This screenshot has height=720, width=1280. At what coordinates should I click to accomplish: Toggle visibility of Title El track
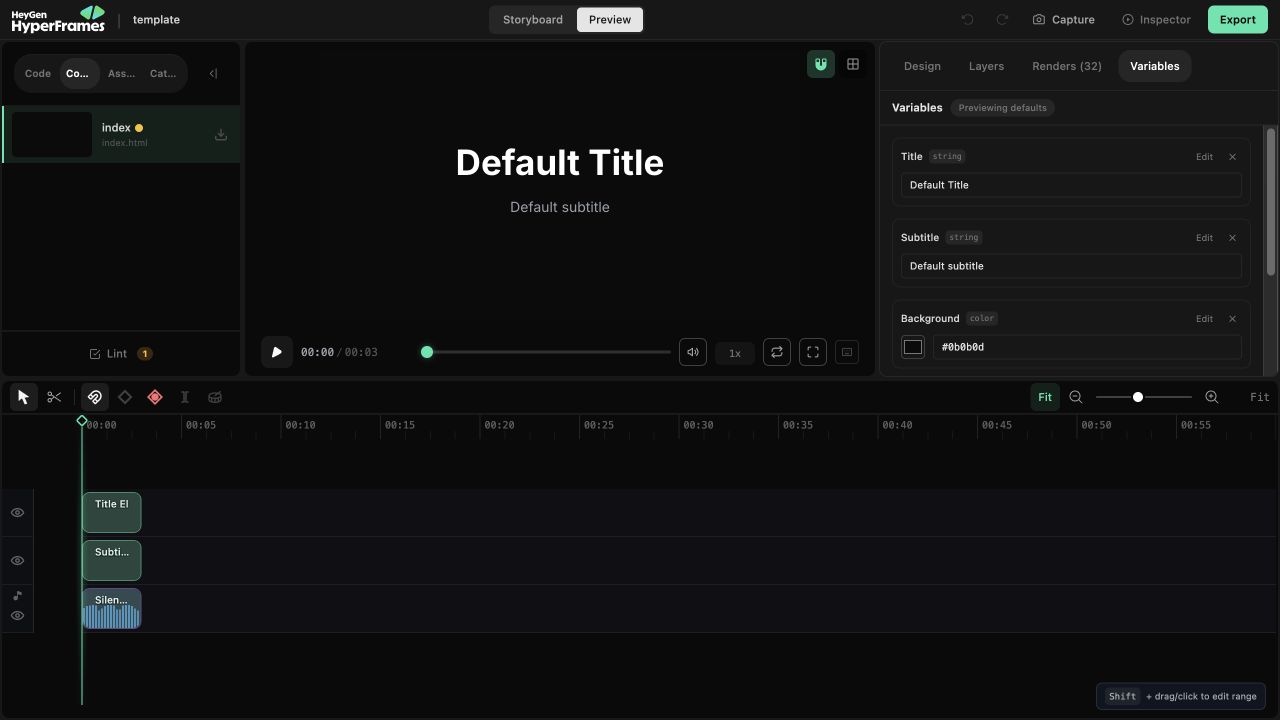[17, 513]
